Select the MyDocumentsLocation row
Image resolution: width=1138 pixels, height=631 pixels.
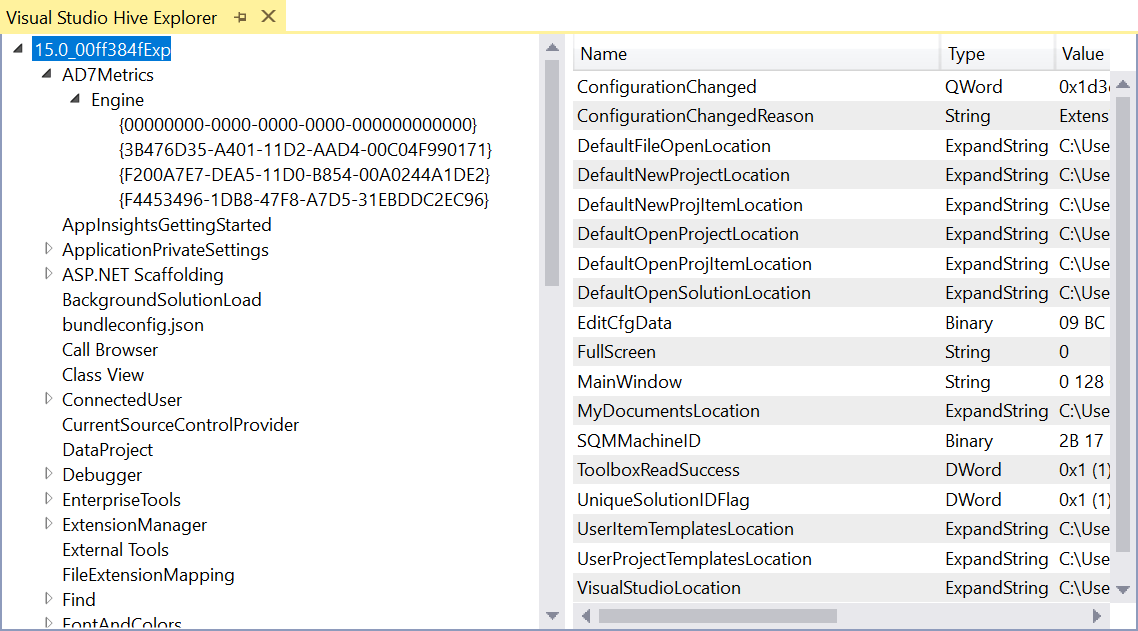[842, 411]
